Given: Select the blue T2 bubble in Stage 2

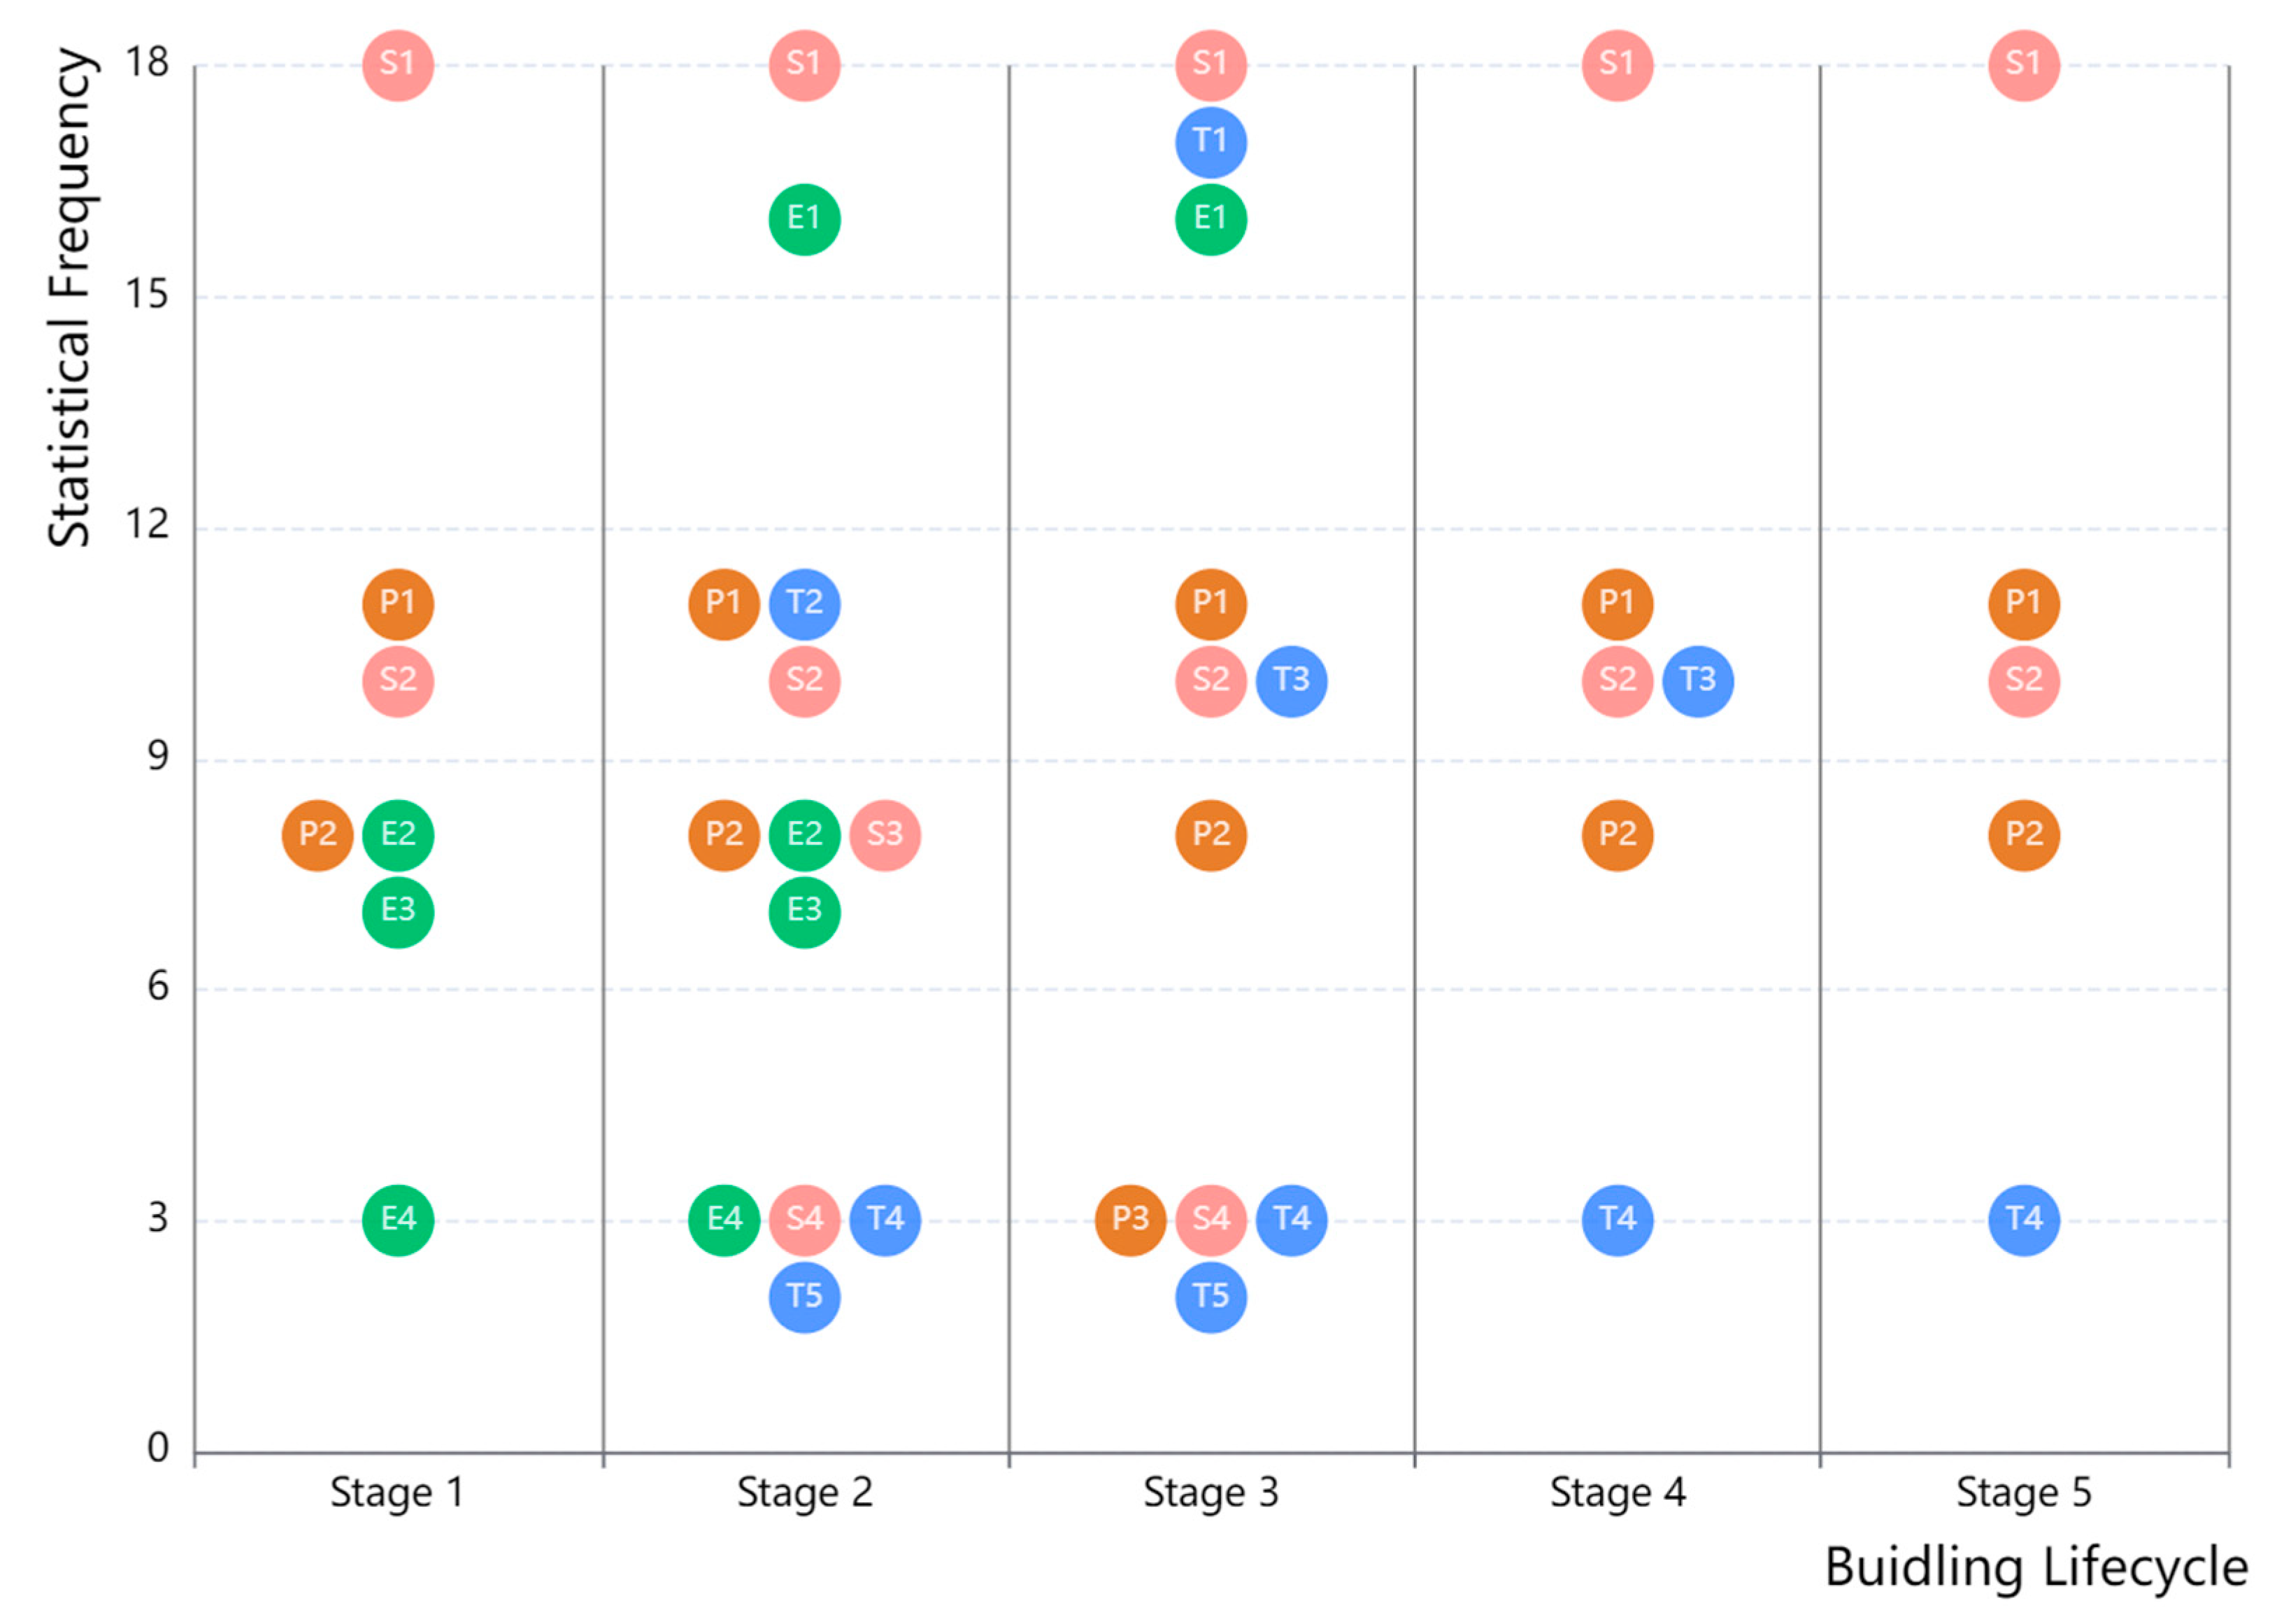Looking at the screenshot, I should pyautogui.click(x=804, y=604).
